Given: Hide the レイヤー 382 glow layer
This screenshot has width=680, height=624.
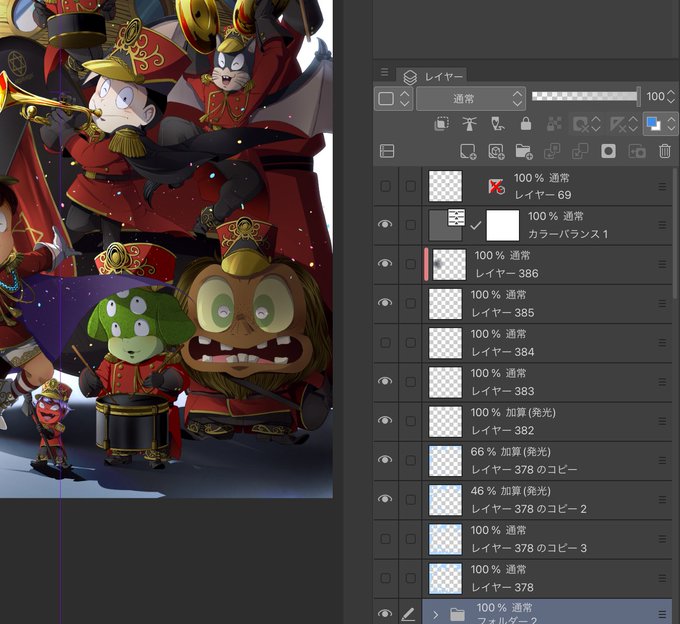Looking at the screenshot, I should click(385, 421).
